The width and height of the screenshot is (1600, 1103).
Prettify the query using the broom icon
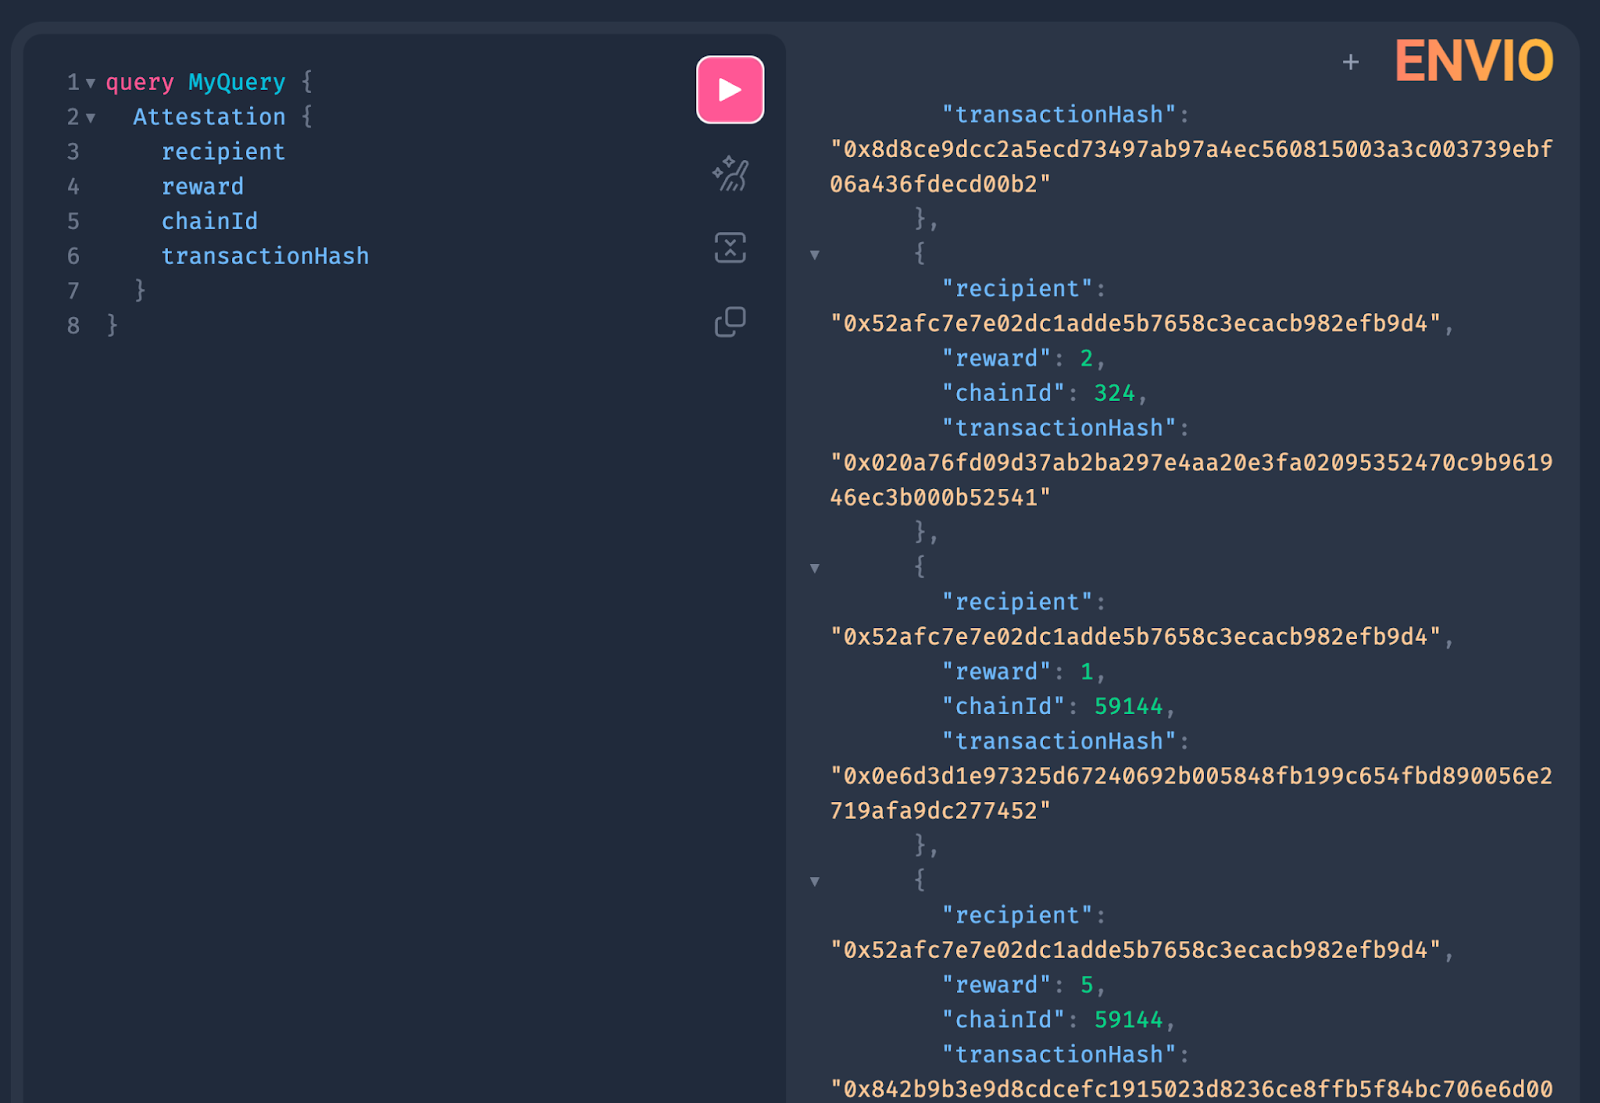click(730, 173)
